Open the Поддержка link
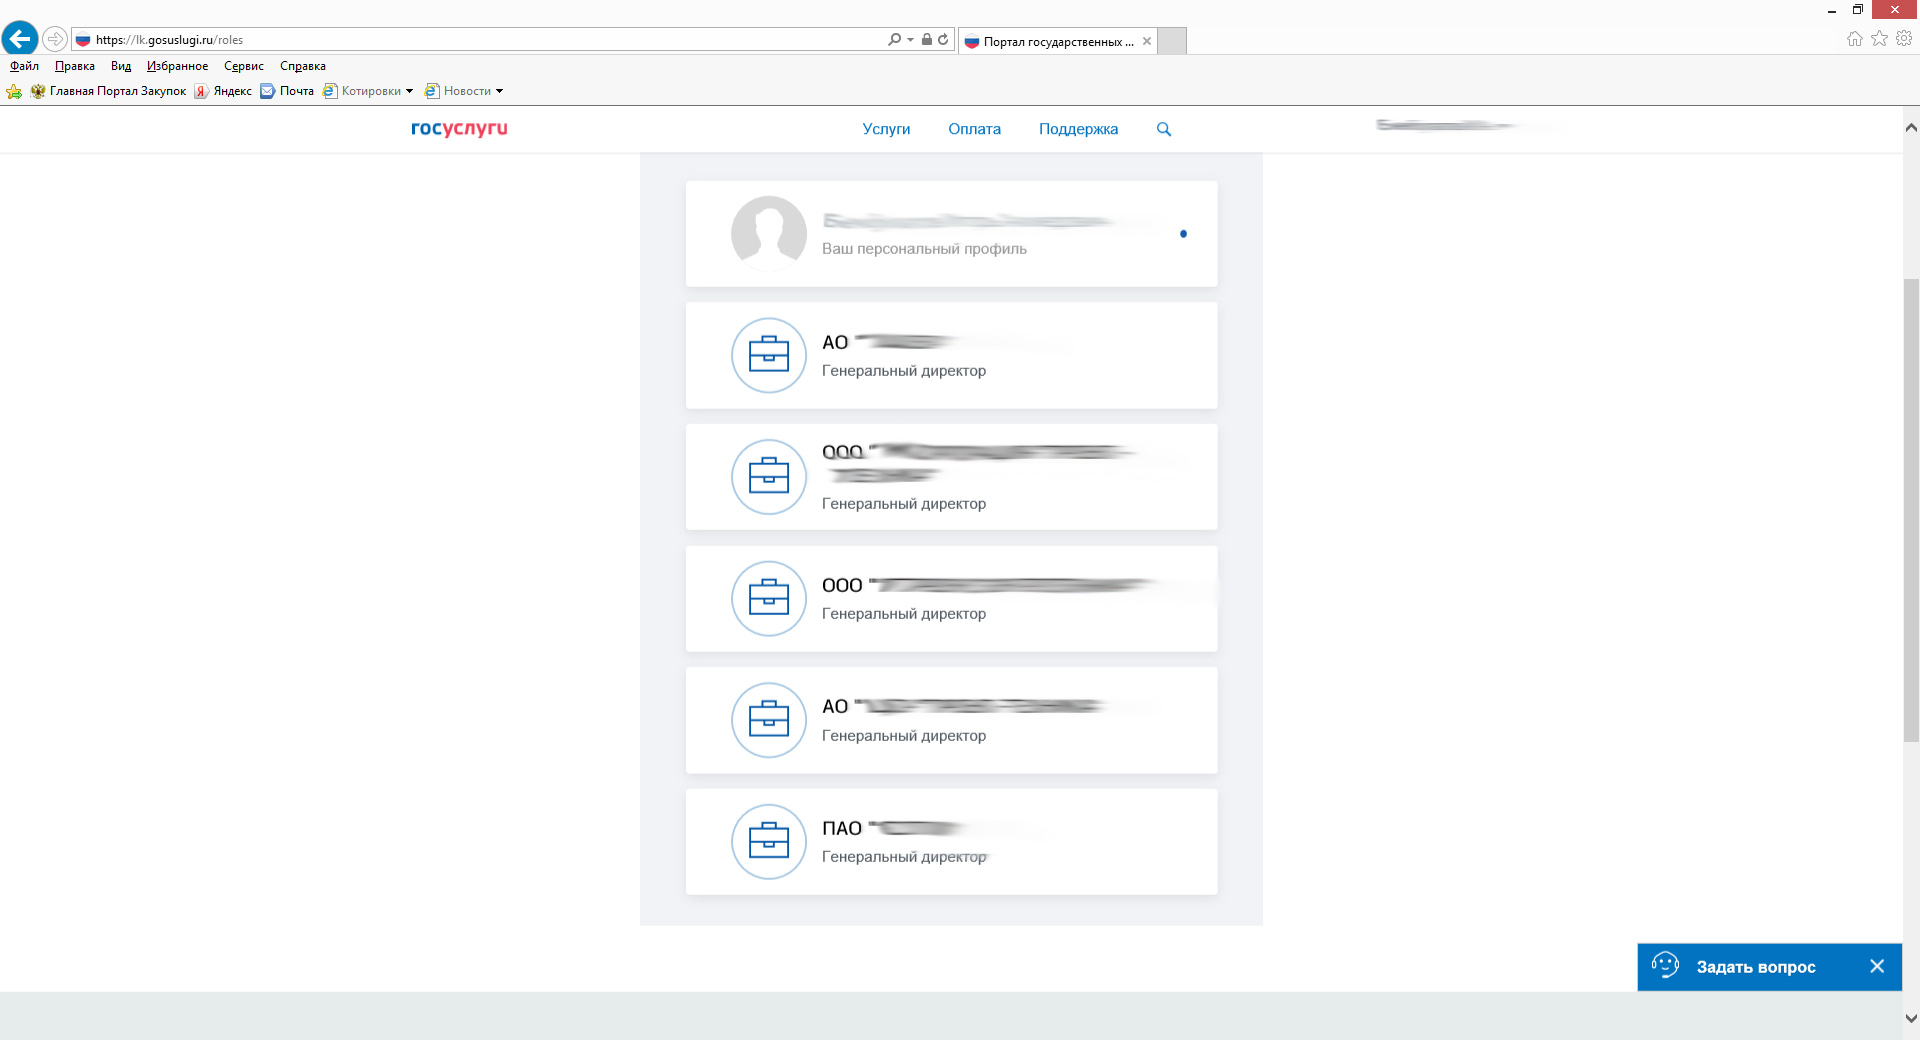Image resolution: width=1920 pixels, height=1040 pixels. click(1078, 129)
